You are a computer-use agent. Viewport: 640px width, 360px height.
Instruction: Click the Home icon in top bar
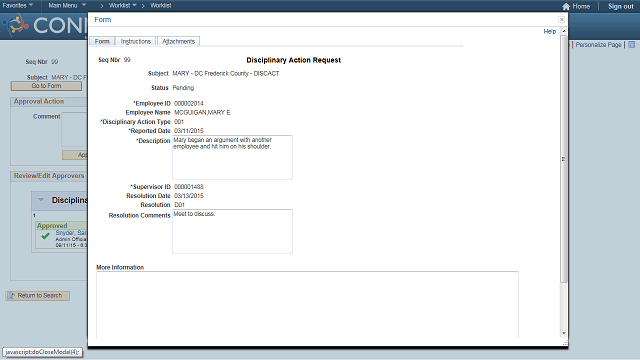(566, 7)
